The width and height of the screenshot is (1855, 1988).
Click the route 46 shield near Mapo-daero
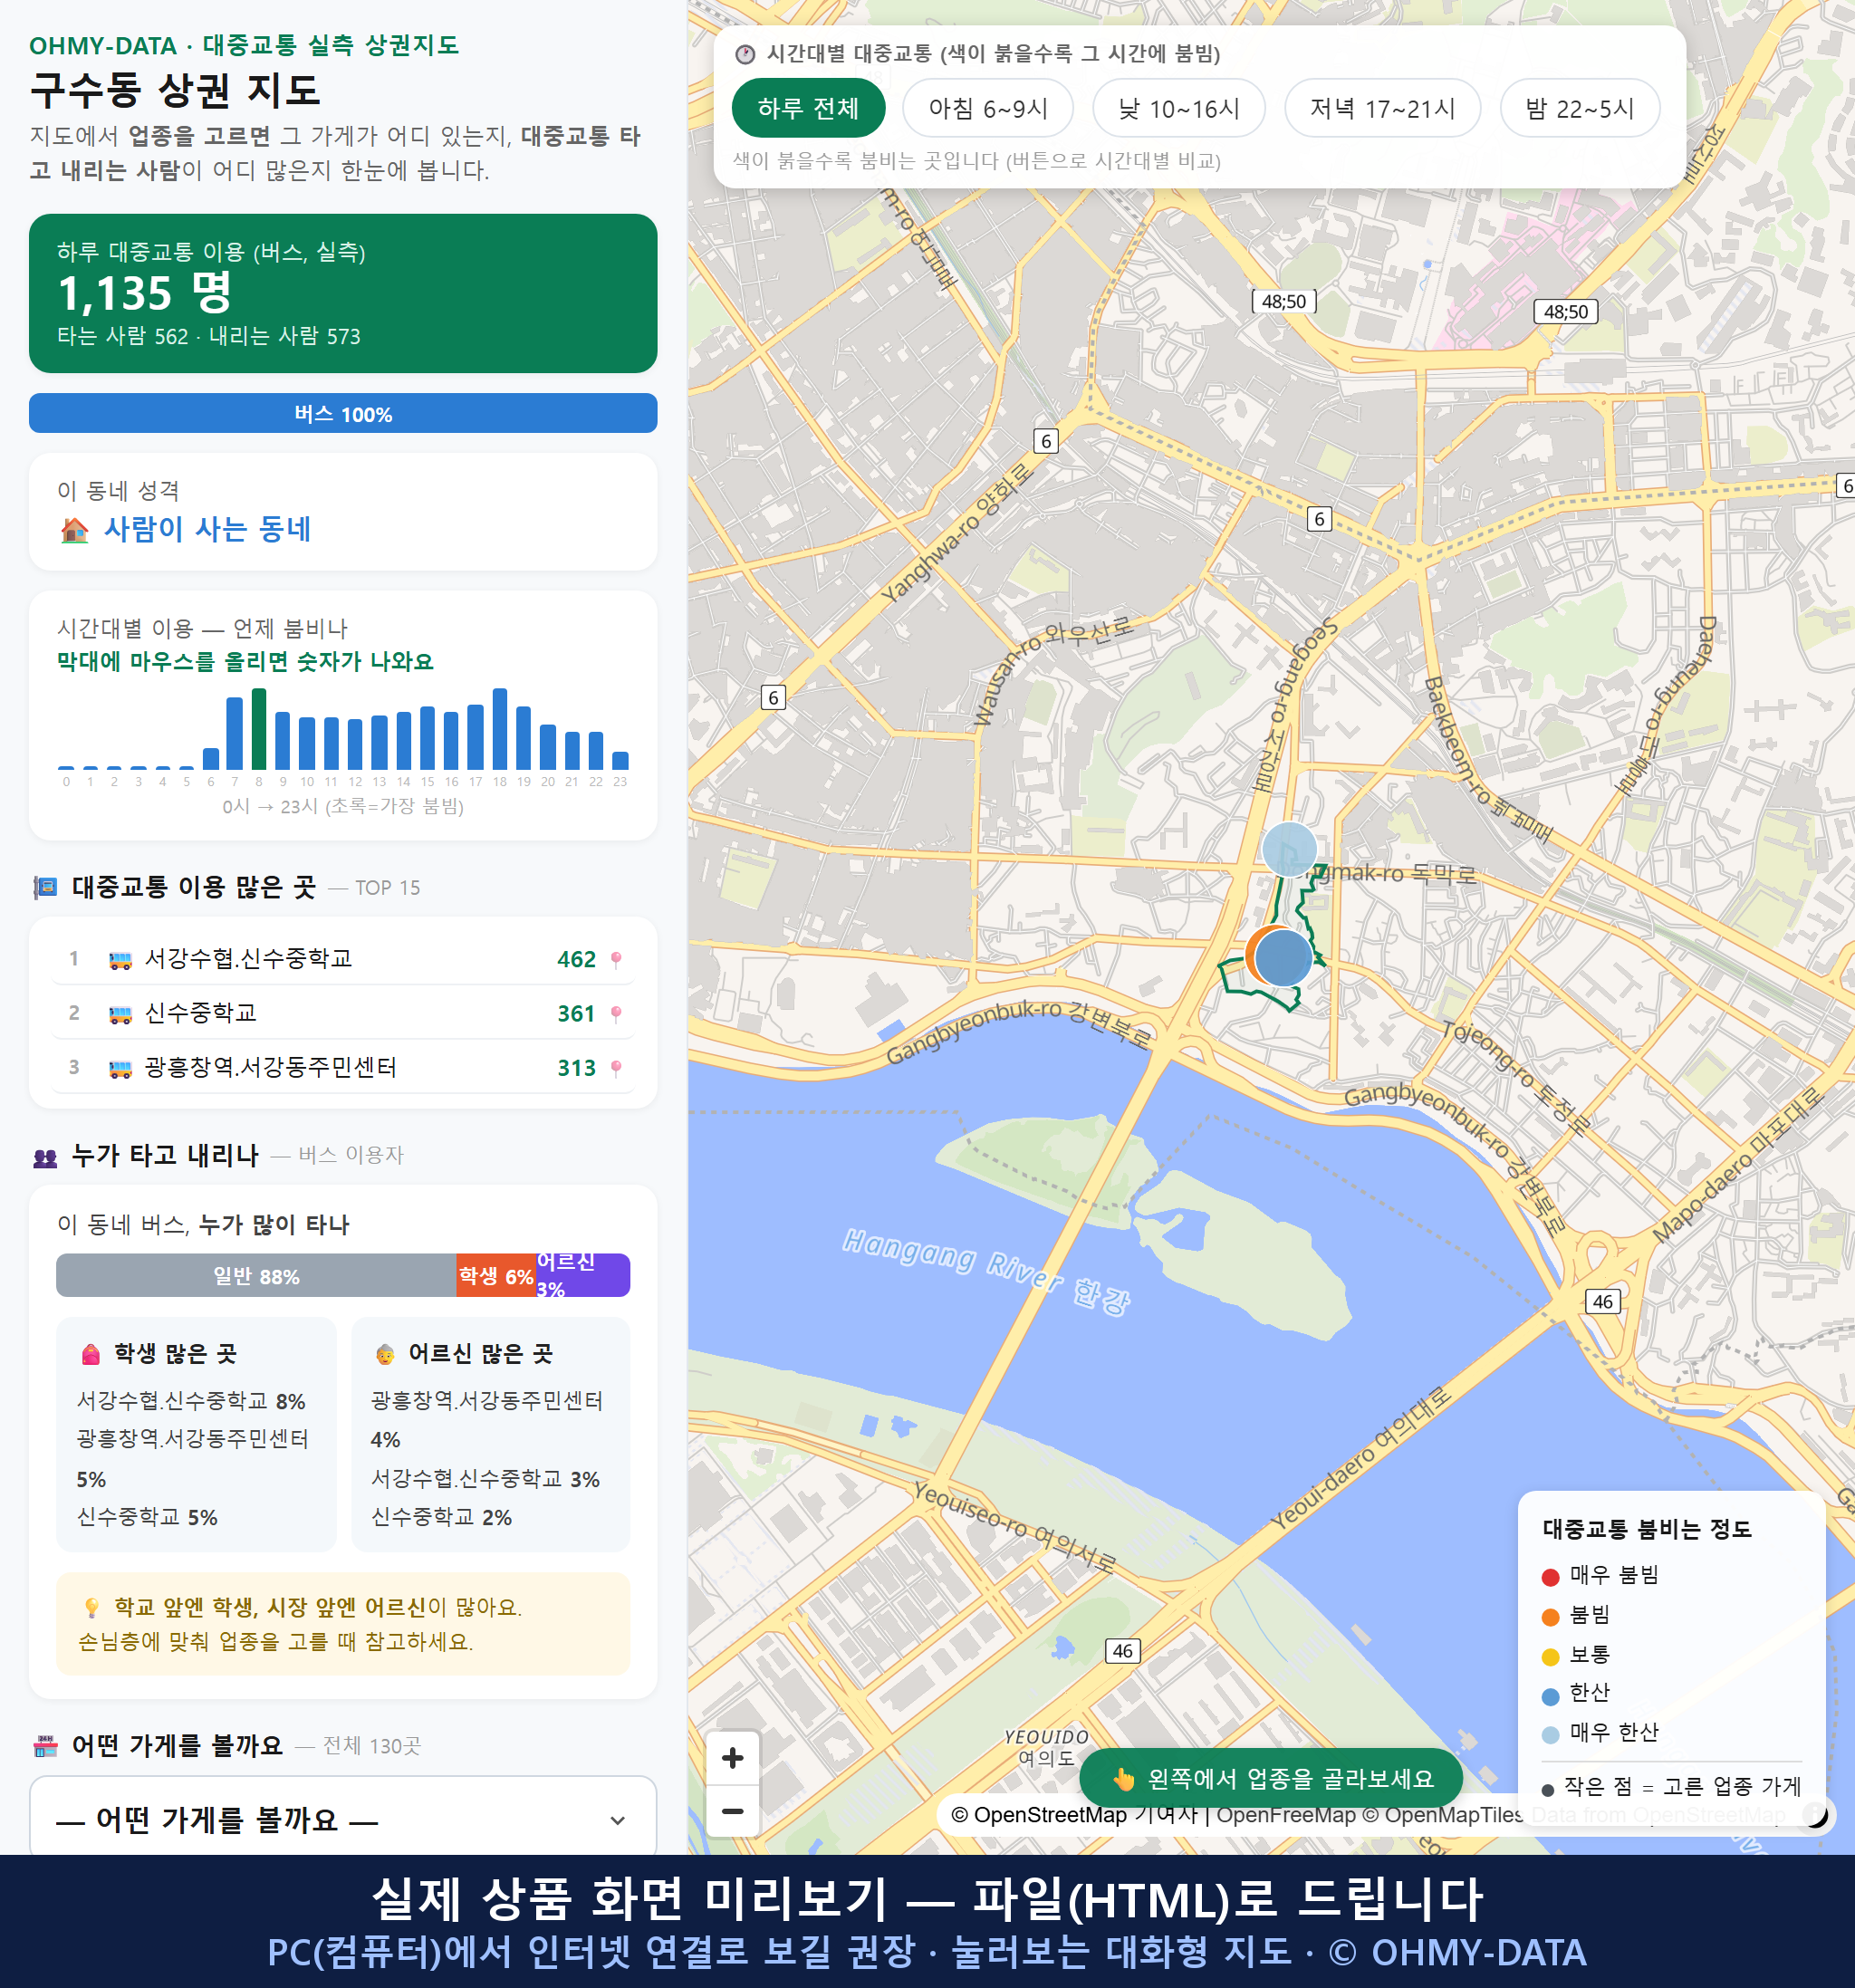pyautogui.click(x=1602, y=1301)
